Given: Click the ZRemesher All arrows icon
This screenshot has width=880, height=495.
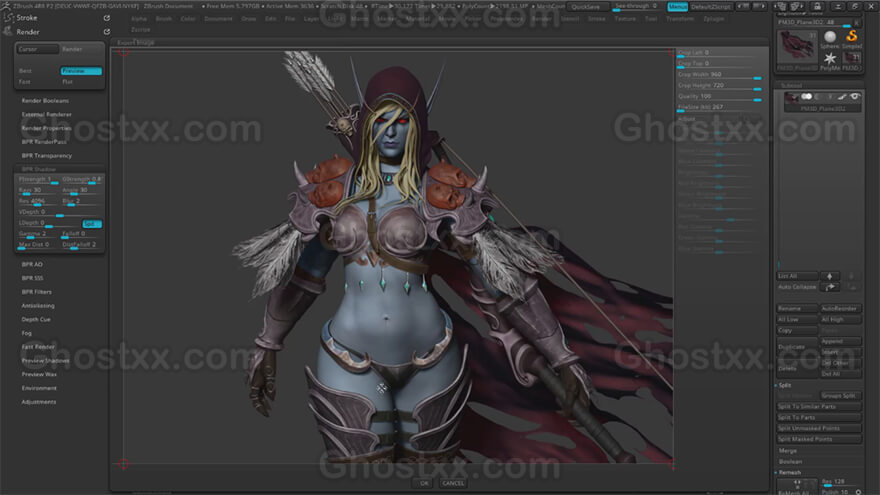Looking at the screenshot, I should pyautogui.click(x=797, y=484).
